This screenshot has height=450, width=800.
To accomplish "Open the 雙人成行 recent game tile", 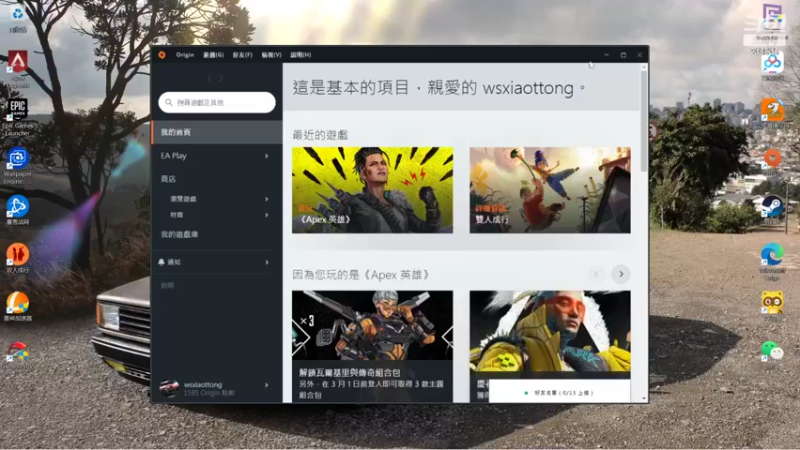I will [550, 190].
